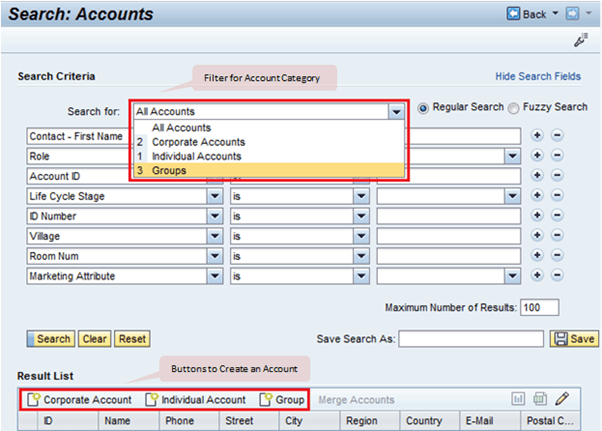Screen dimensions: 602x431
Task: Choose Corporate Accounts from the list
Action: click(198, 142)
